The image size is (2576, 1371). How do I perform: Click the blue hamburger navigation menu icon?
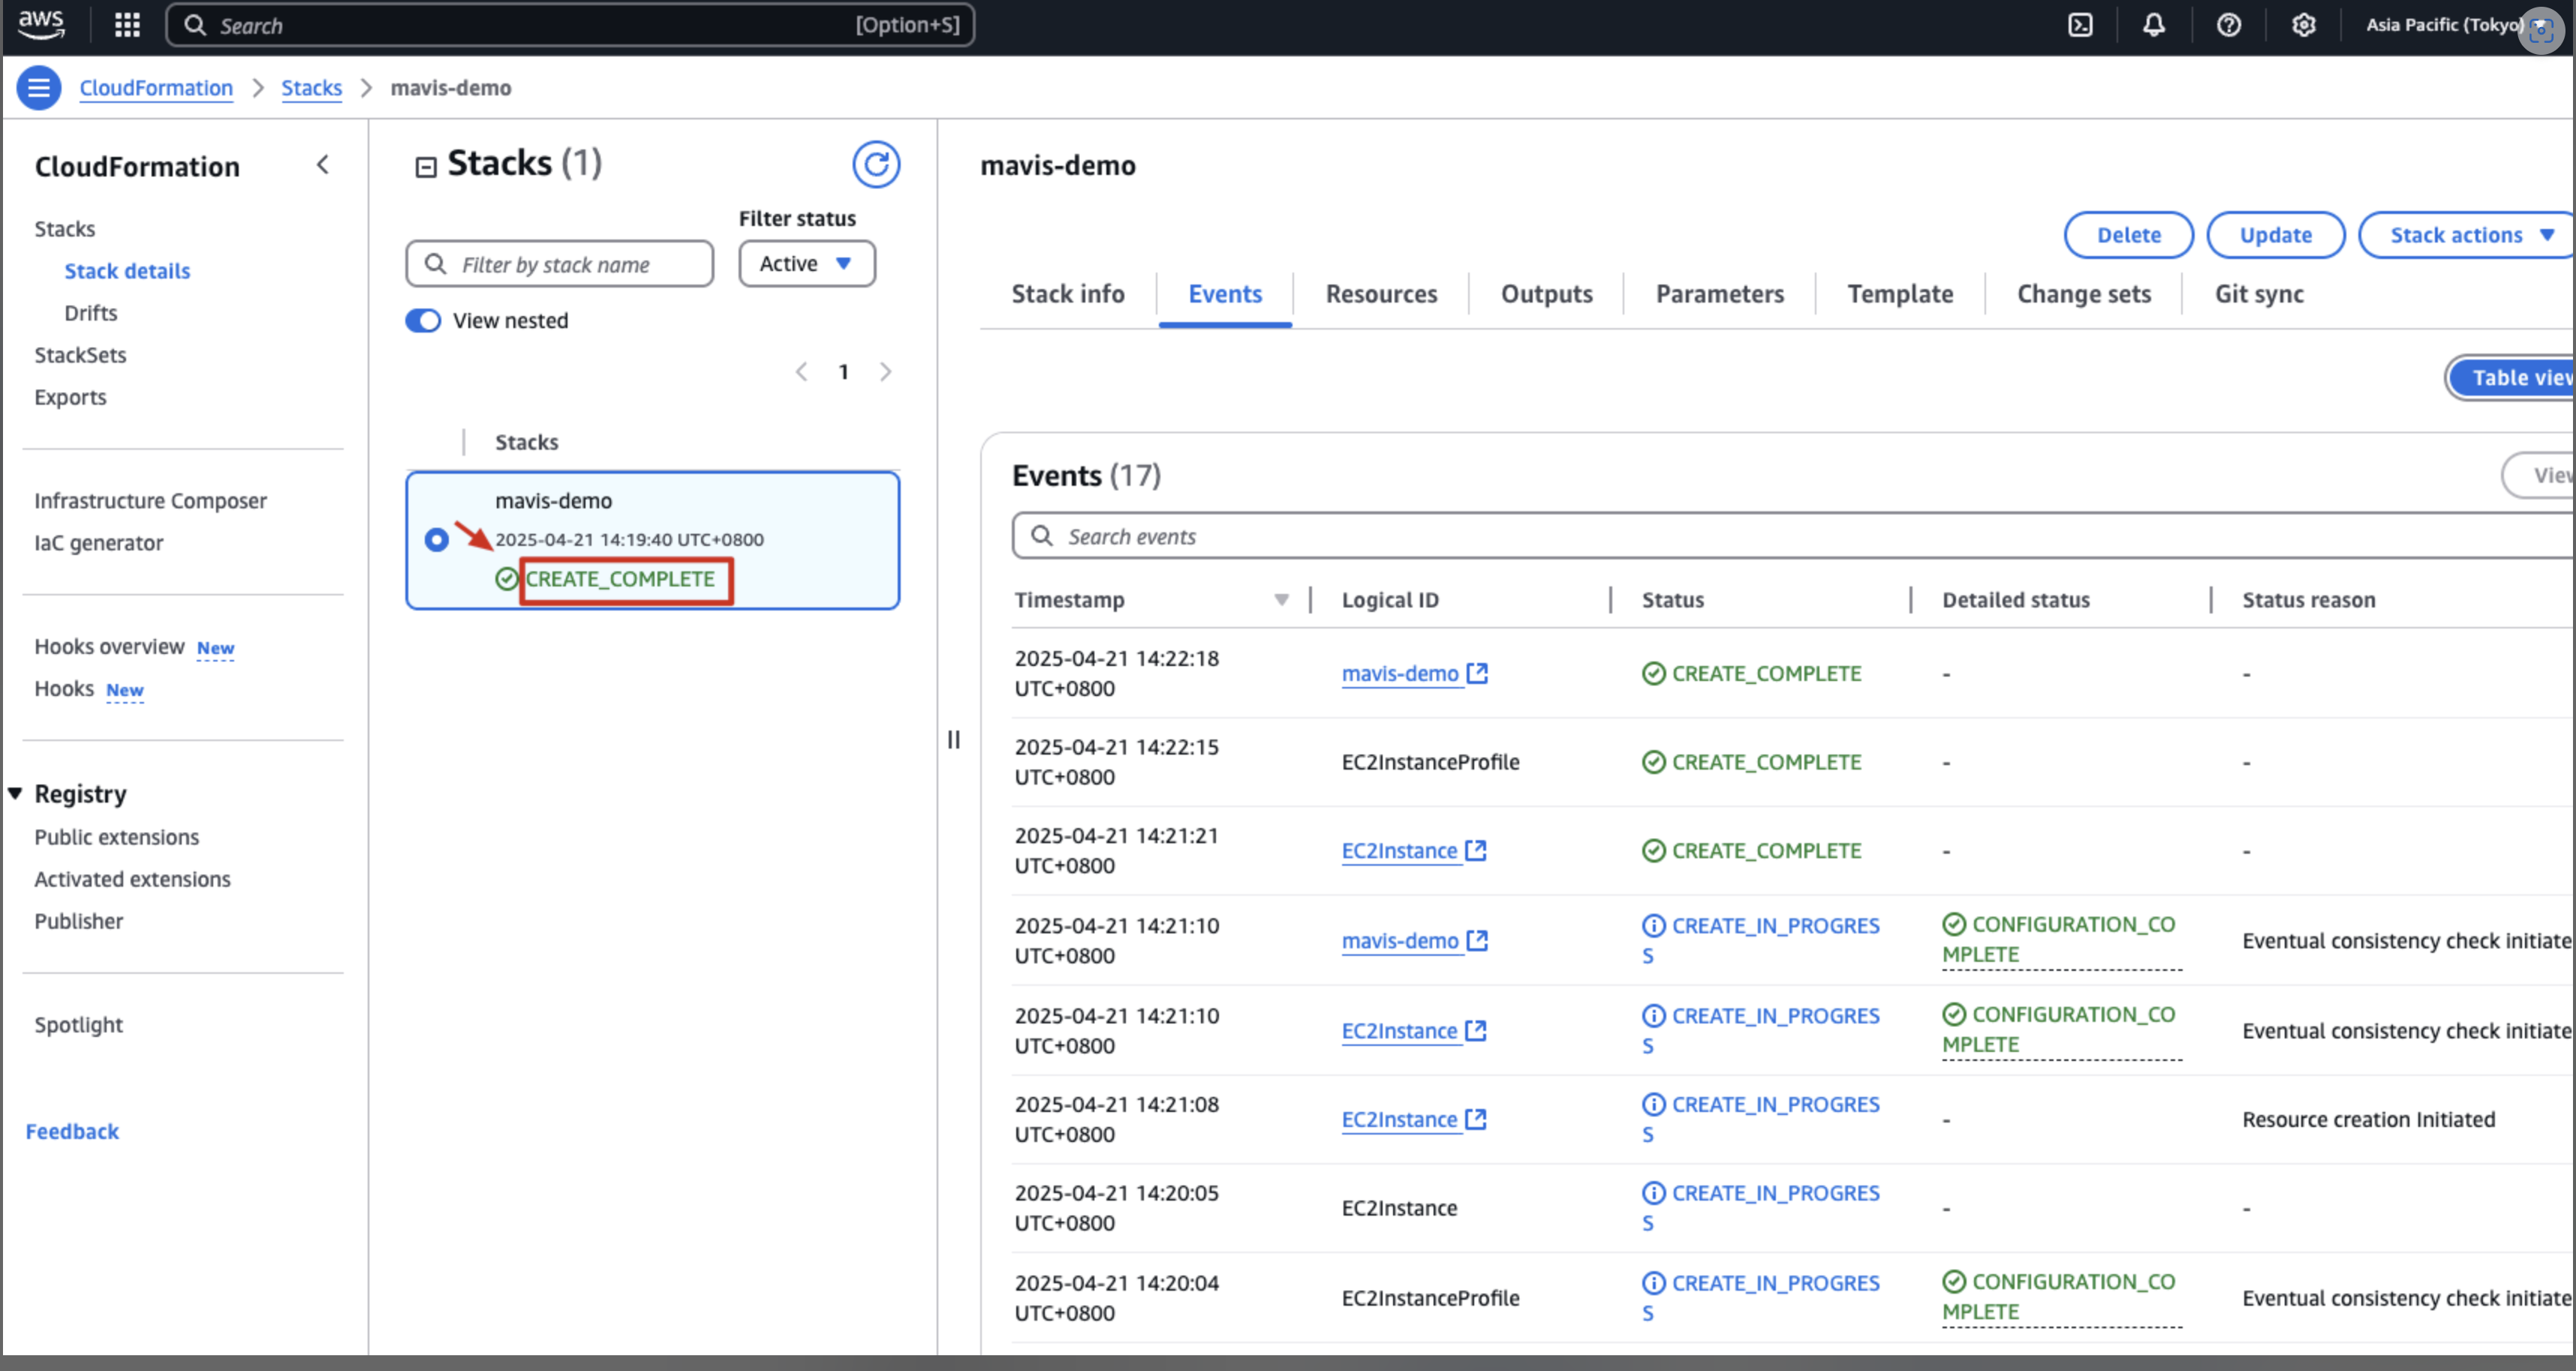[x=39, y=88]
